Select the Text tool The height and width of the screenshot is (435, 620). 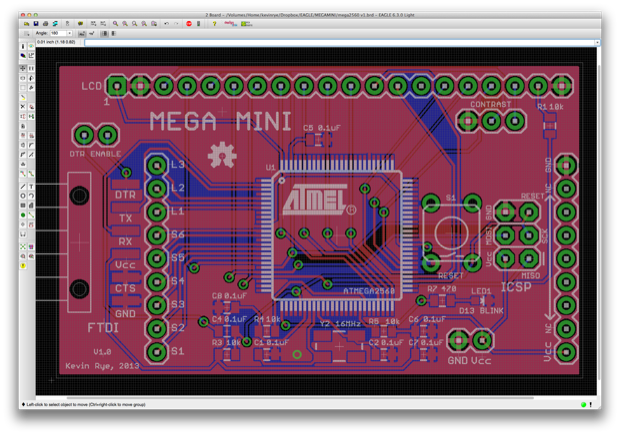tap(31, 186)
